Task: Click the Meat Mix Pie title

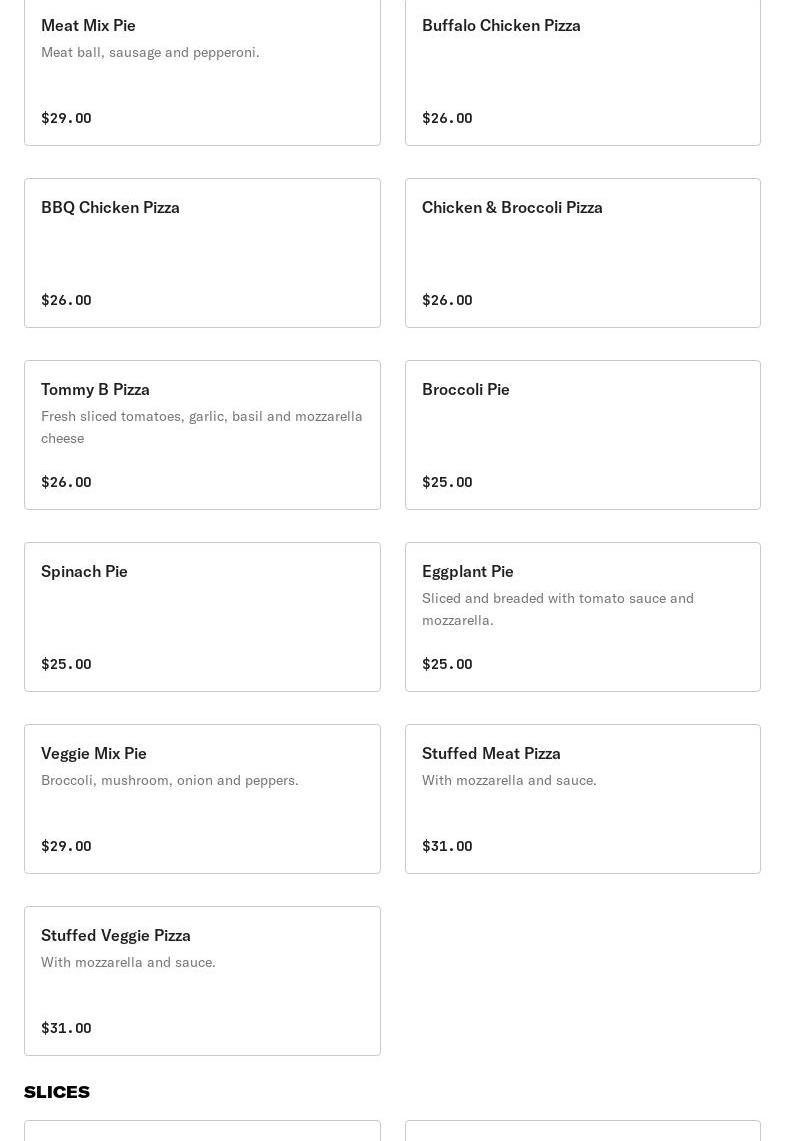Action: tap(88, 25)
